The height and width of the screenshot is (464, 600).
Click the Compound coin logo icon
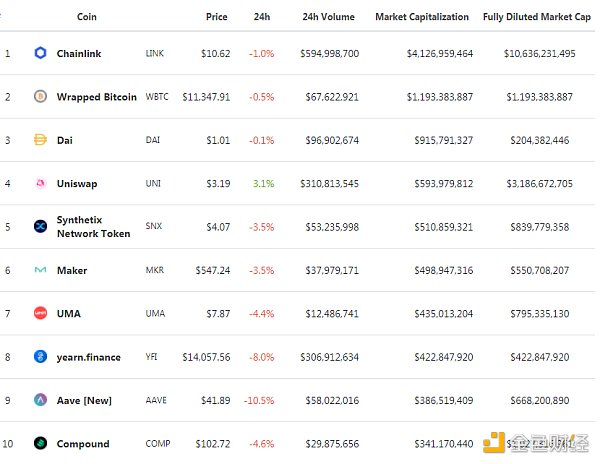pyautogui.click(x=40, y=444)
